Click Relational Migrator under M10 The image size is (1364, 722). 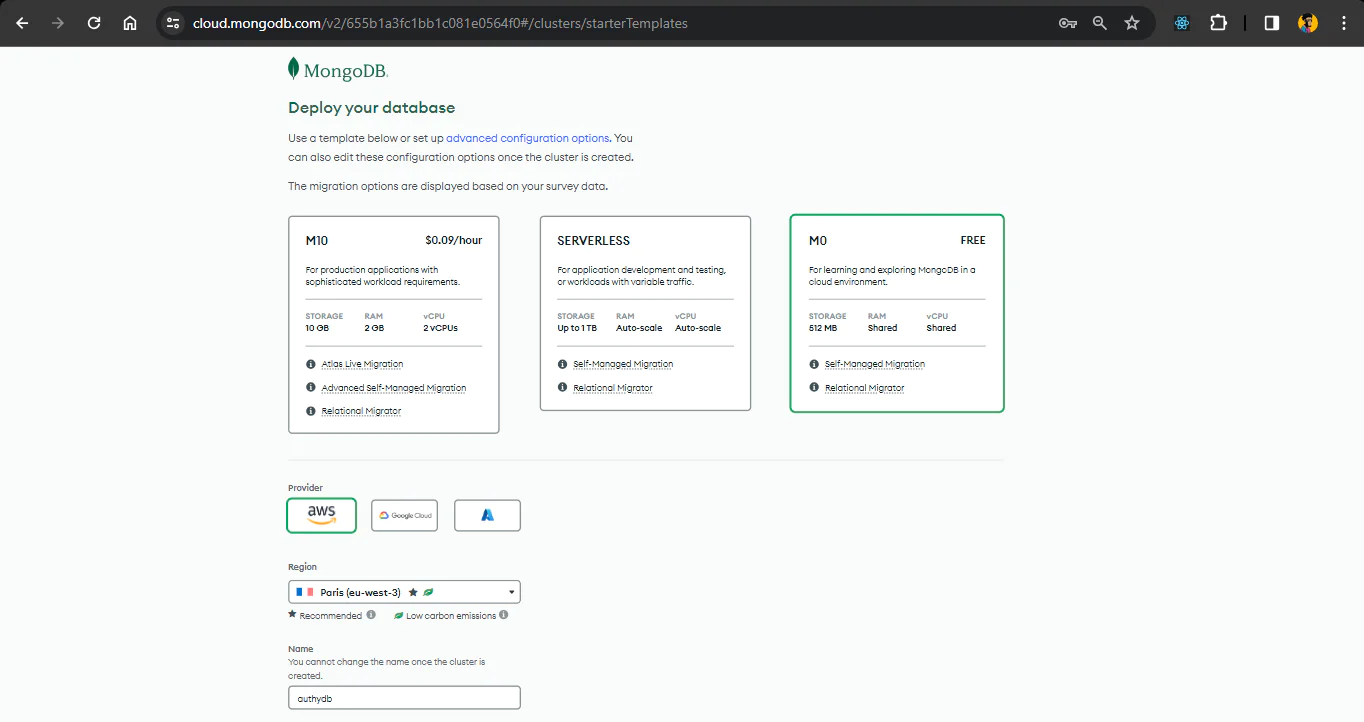pos(361,411)
